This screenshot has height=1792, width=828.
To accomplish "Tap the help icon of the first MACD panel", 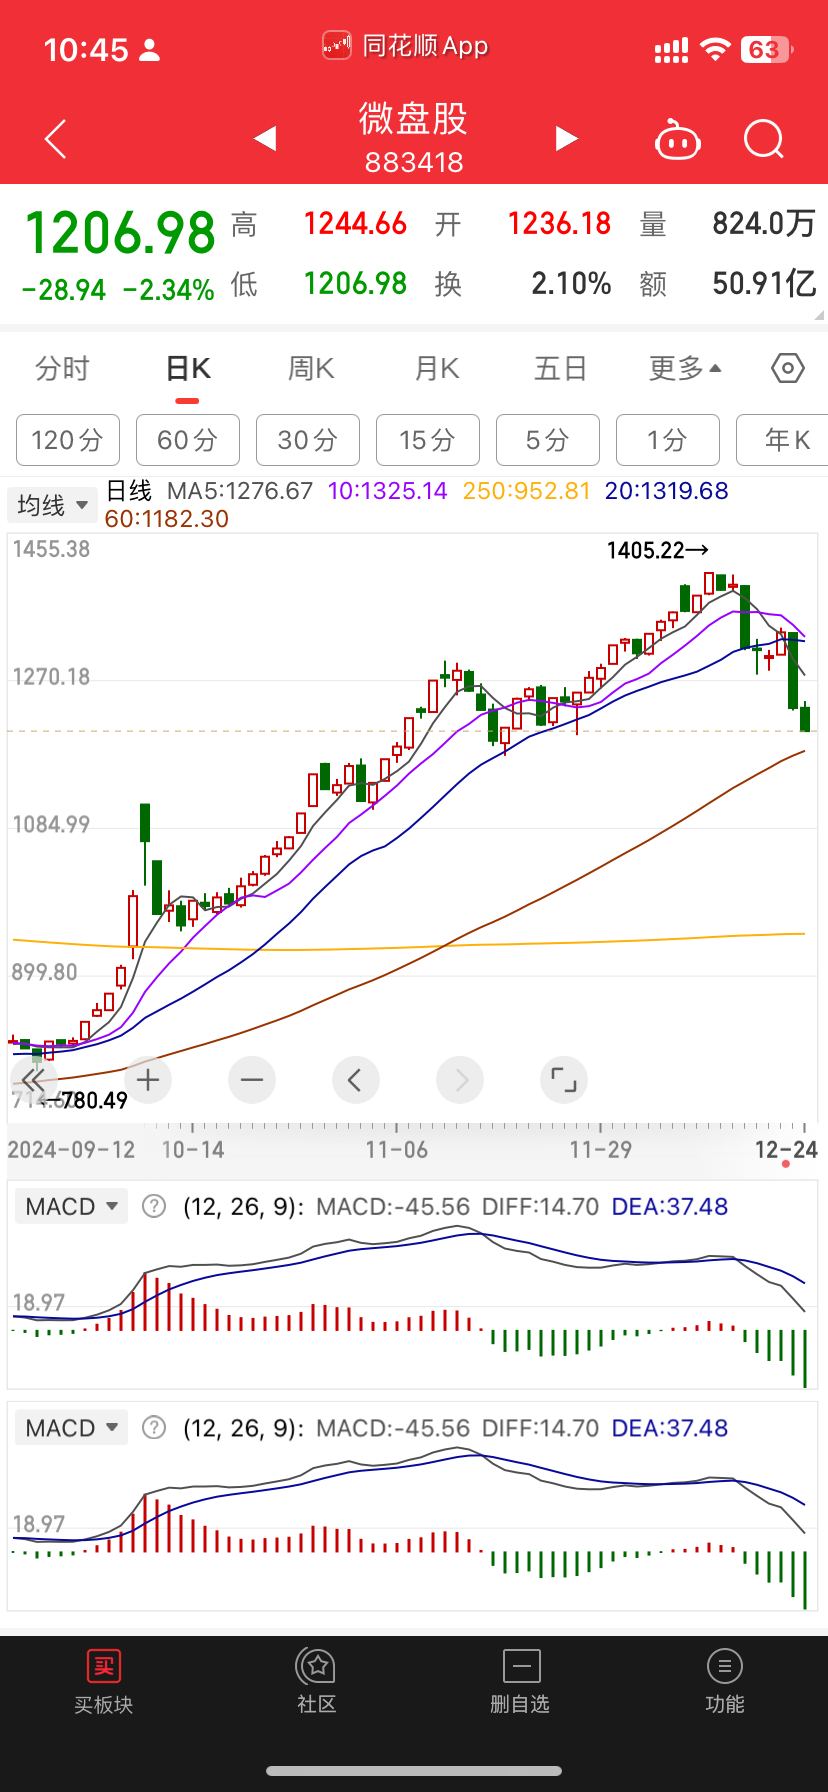I will click(x=154, y=1206).
